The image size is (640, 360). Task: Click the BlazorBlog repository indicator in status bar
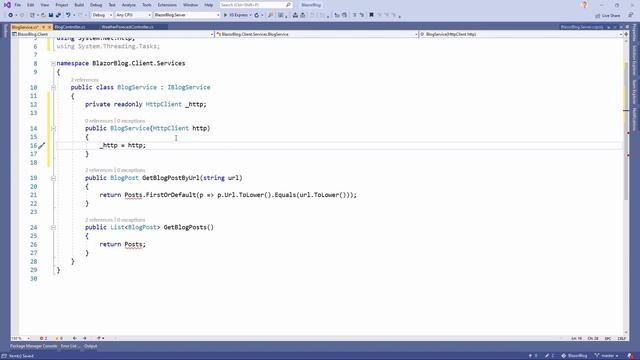(574, 356)
